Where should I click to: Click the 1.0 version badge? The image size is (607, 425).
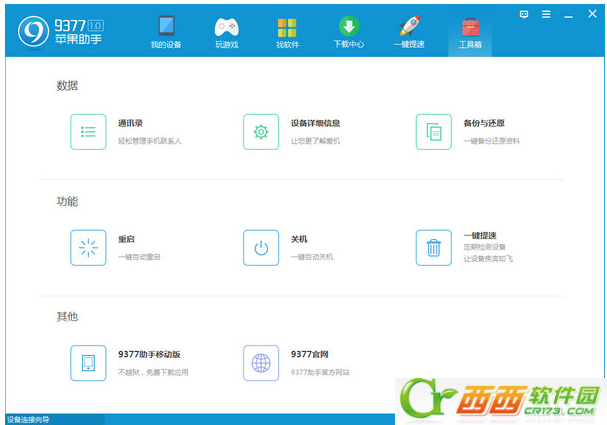tap(96, 26)
